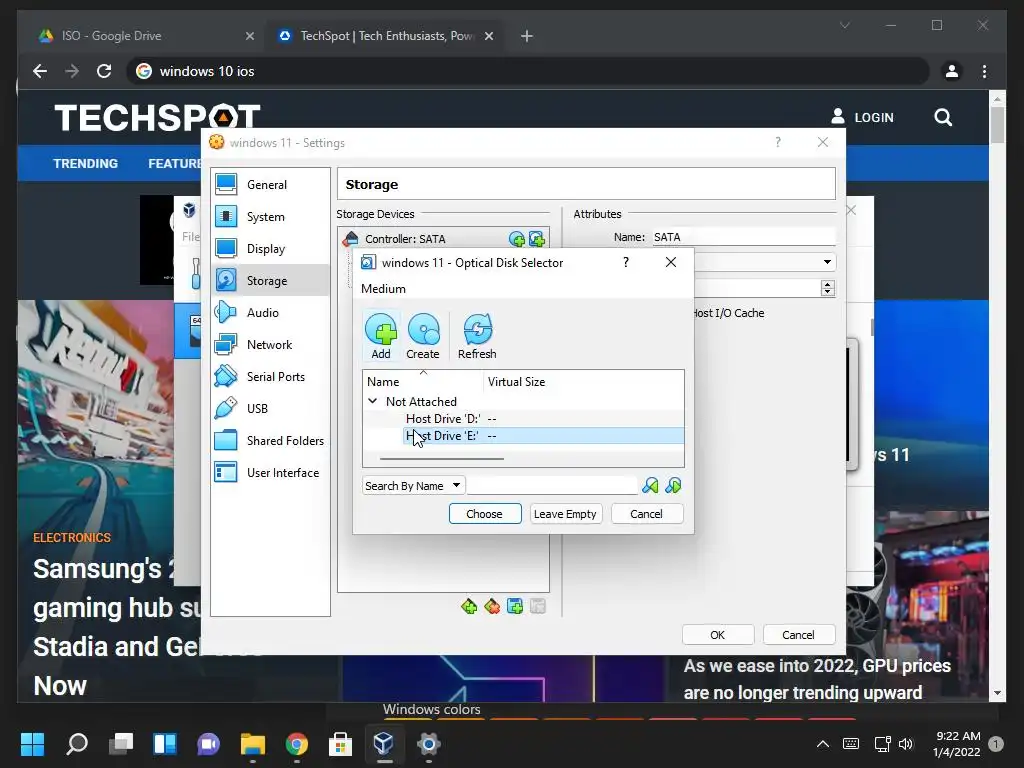
Task: Click the horizontal scrollbar in the disk list
Action: [441, 459]
